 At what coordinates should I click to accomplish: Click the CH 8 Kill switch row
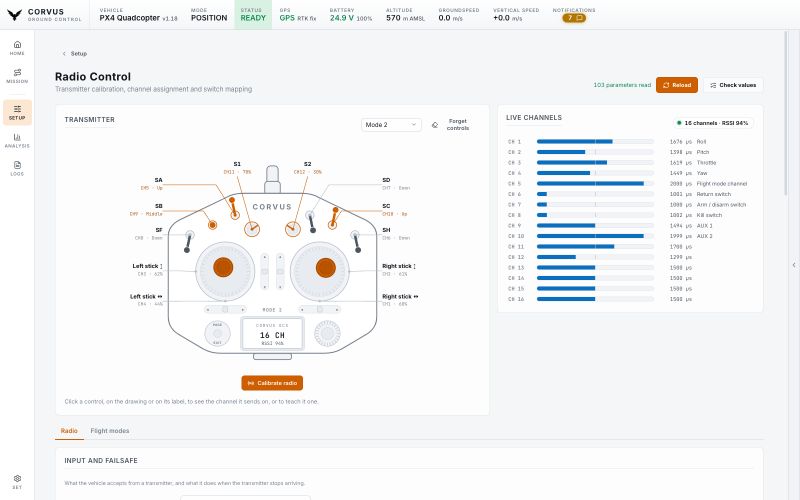pyautogui.click(x=630, y=215)
